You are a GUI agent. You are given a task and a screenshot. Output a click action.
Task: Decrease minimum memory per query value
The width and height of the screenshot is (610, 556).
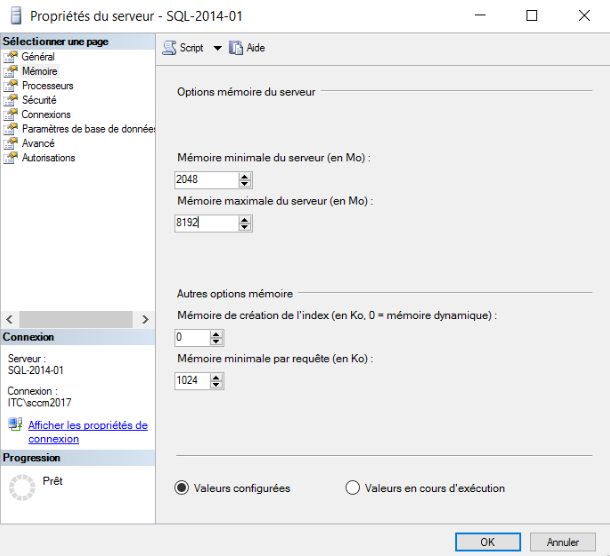pos(216,384)
